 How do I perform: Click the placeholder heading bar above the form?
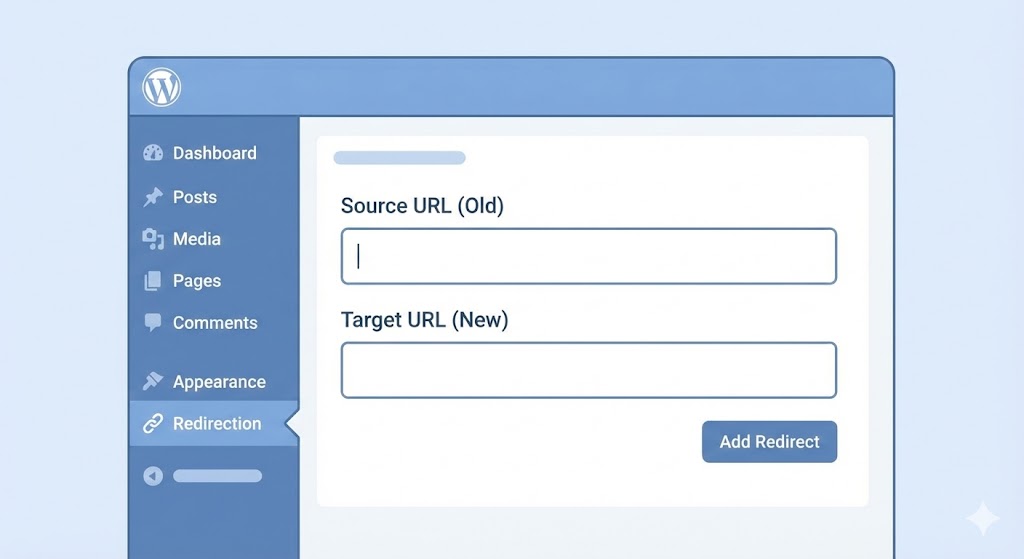tap(399, 158)
